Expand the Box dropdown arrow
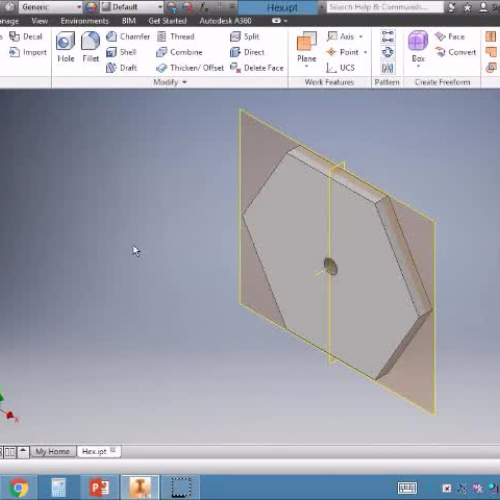 coord(418,66)
